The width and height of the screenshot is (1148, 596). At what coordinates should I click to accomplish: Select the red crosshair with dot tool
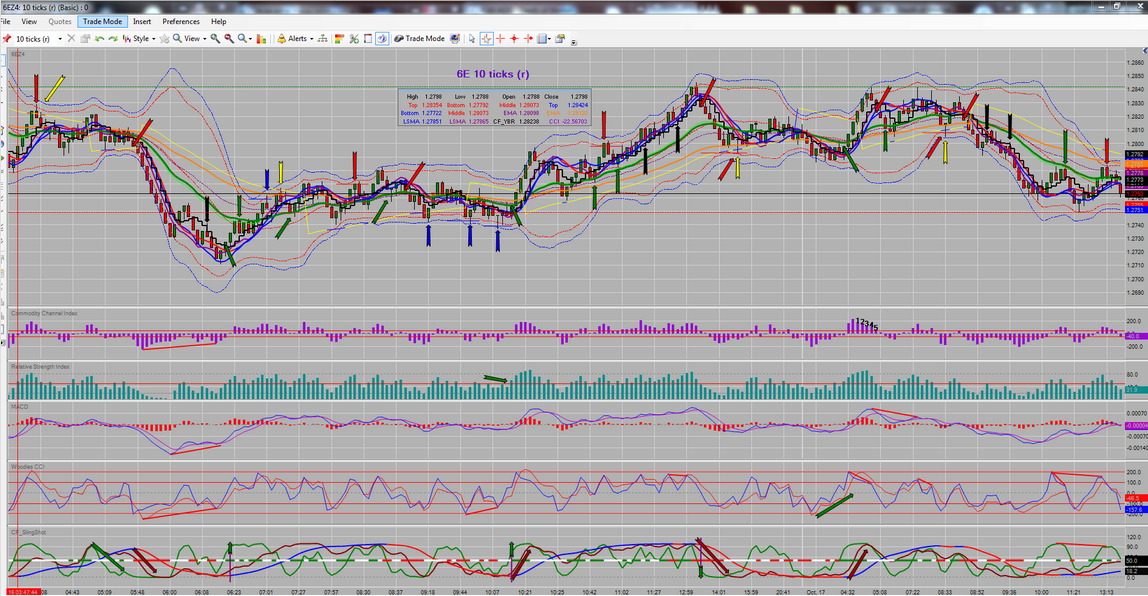tap(514, 39)
